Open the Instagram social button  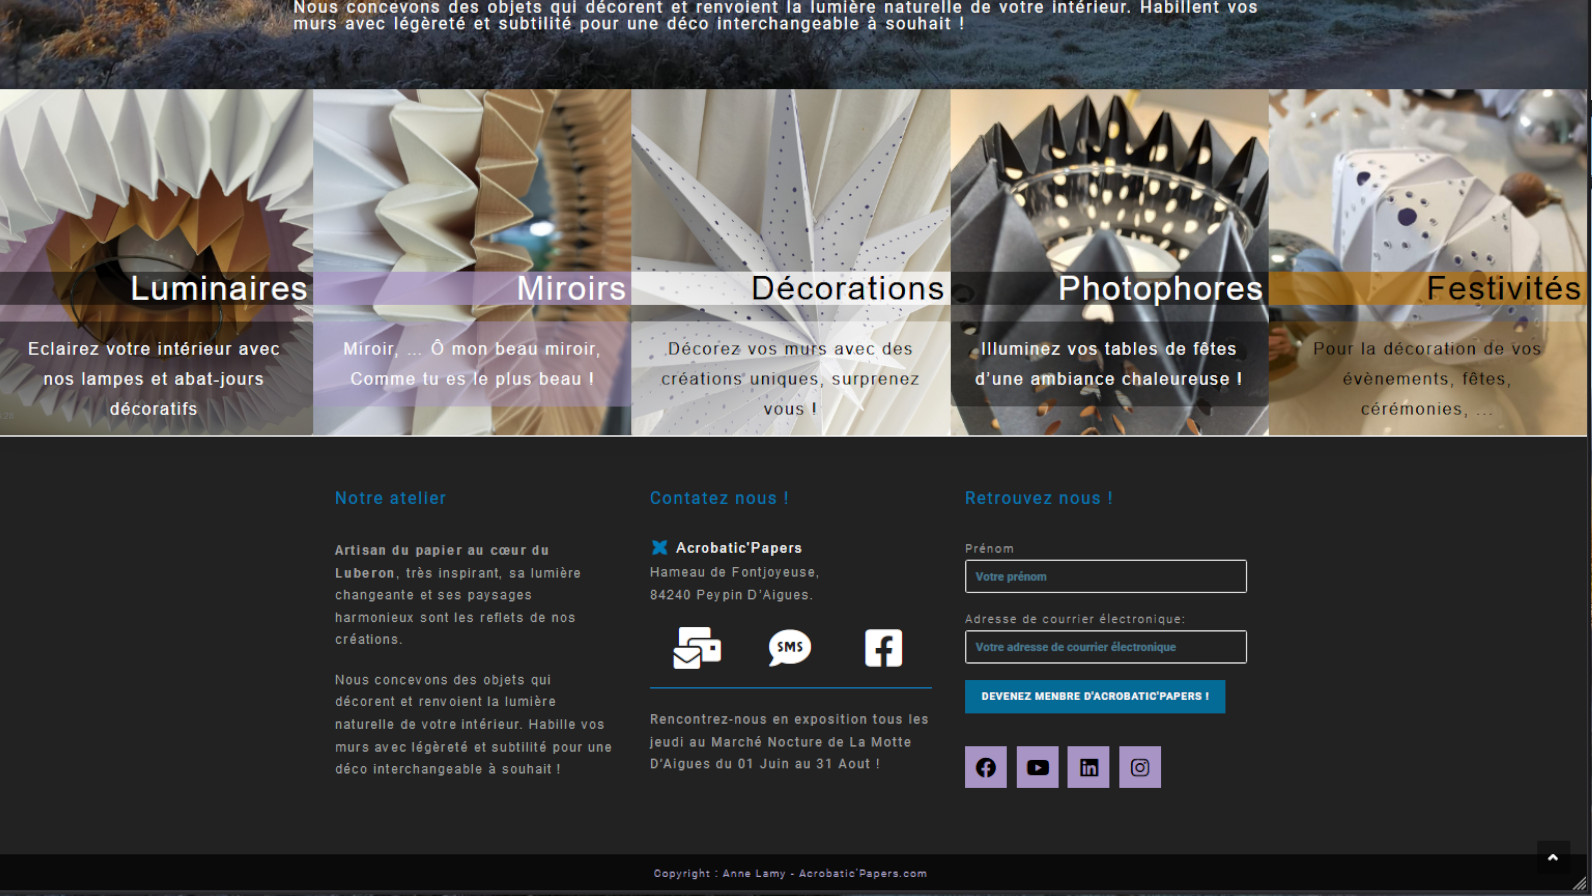click(x=1139, y=767)
